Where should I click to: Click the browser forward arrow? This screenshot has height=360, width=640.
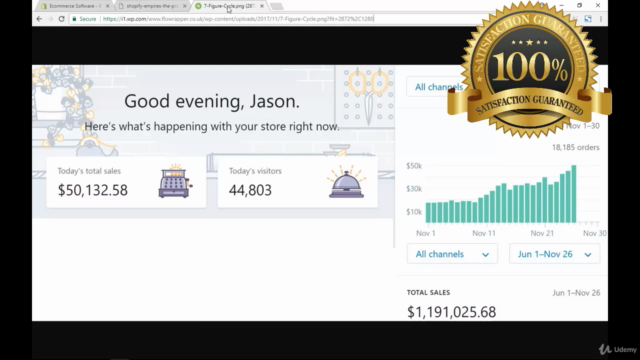click(x=50, y=19)
